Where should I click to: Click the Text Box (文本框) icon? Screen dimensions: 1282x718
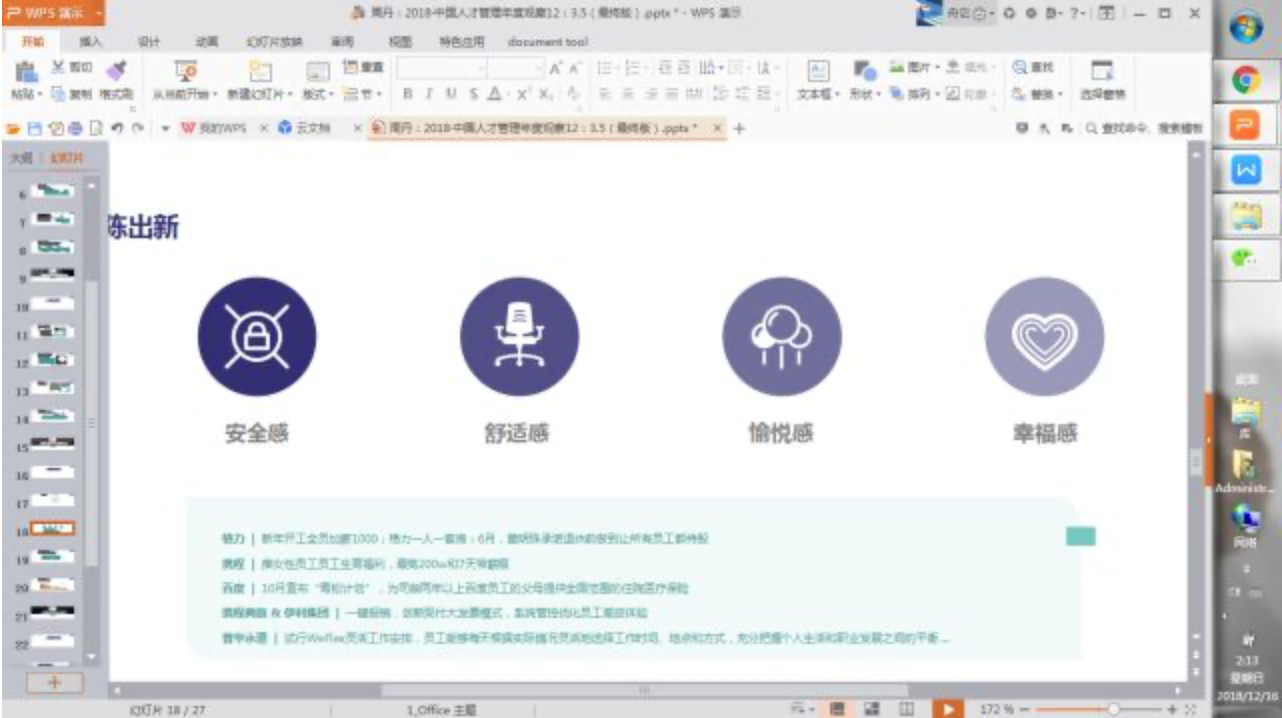pos(817,71)
